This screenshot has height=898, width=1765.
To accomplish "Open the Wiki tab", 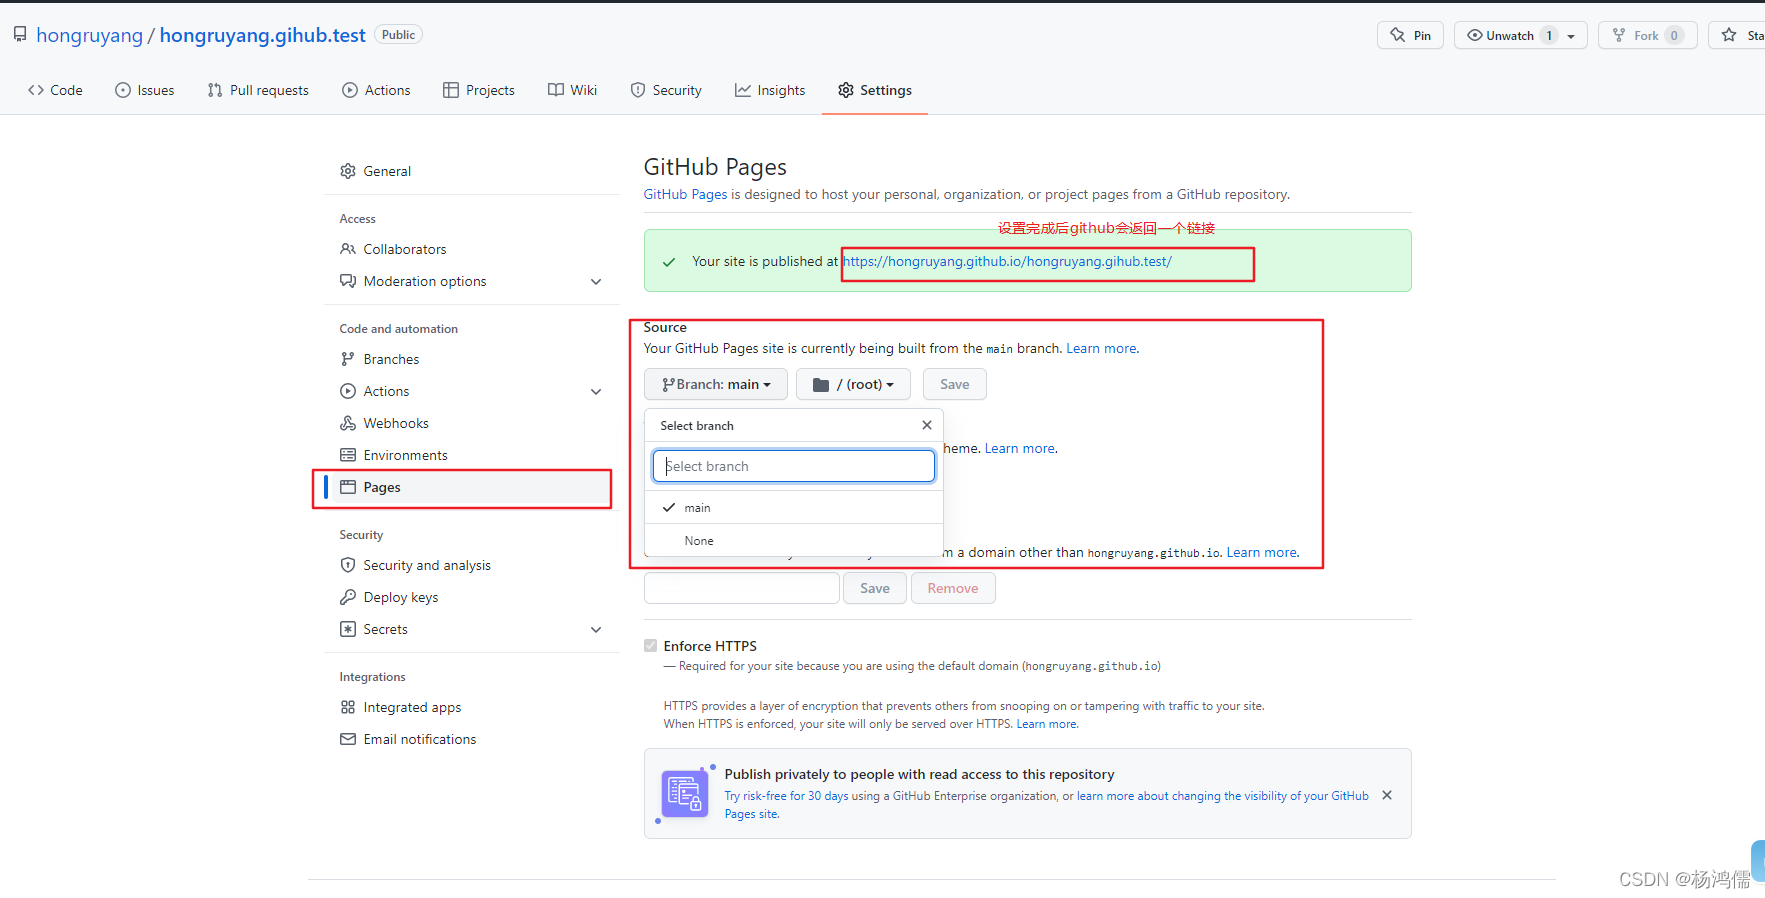I will [x=573, y=90].
